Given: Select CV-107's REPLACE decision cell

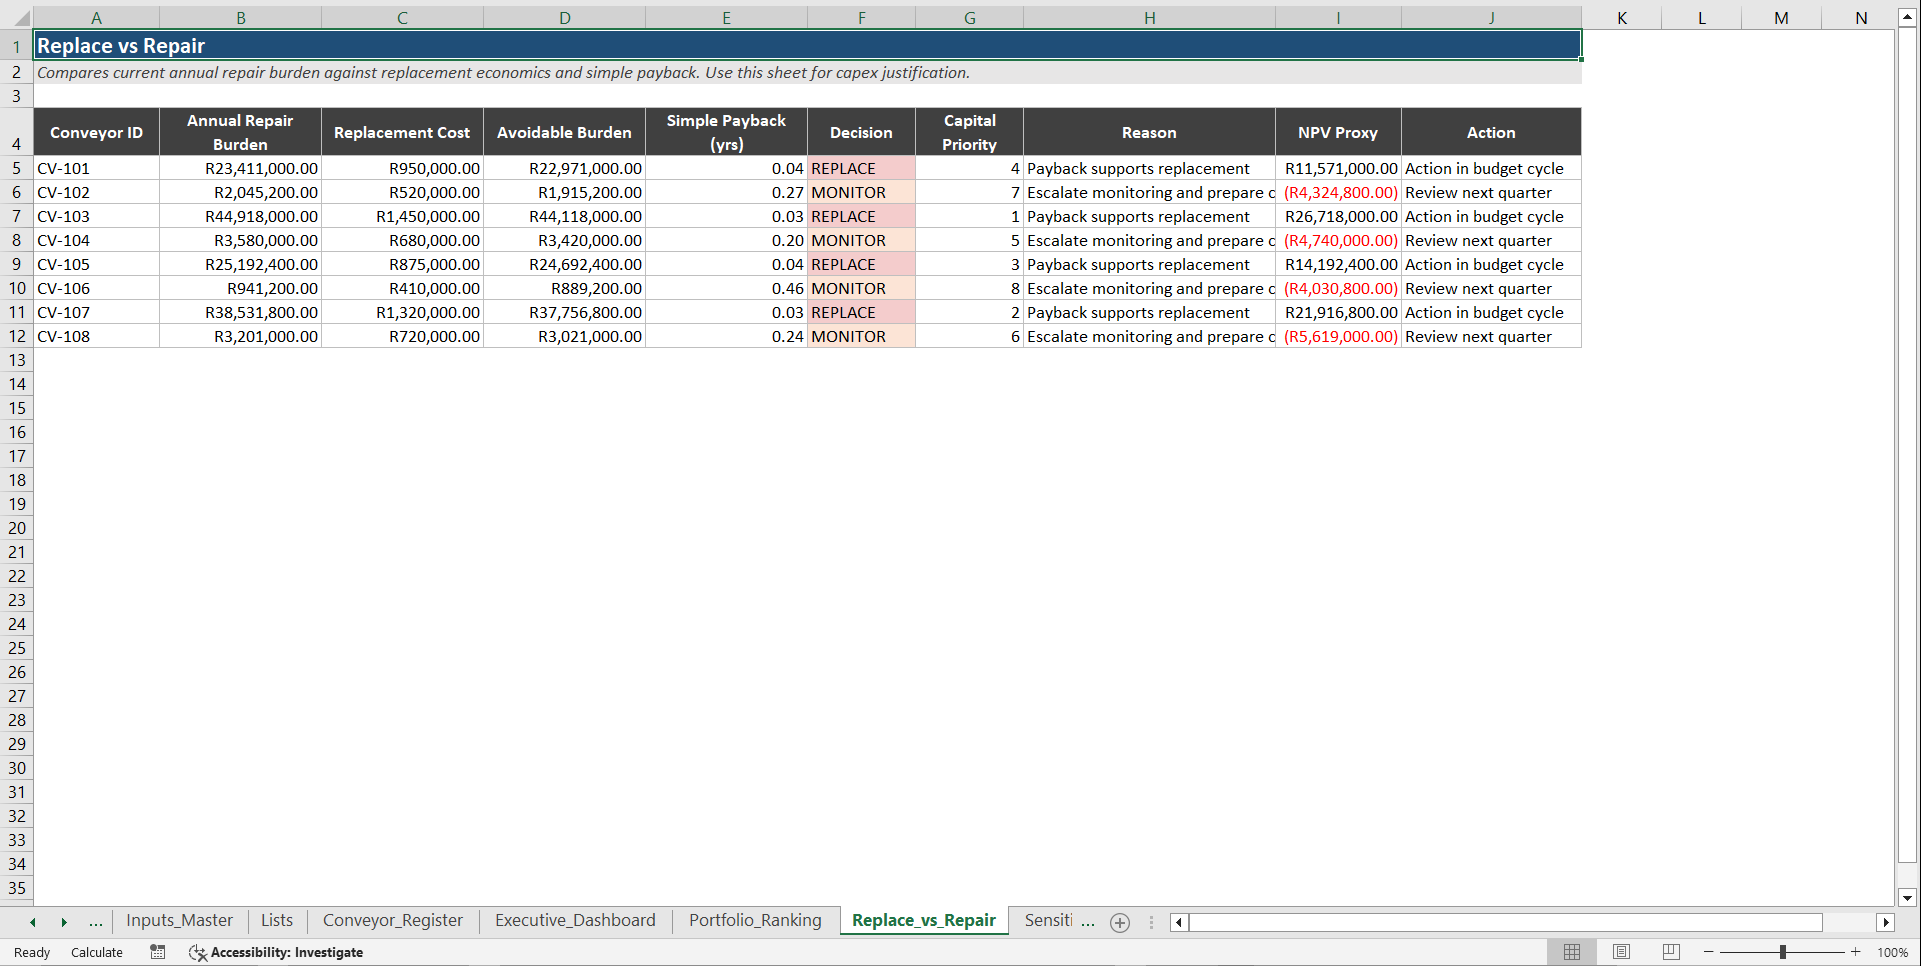Looking at the screenshot, I should click(x=861, y=312).
